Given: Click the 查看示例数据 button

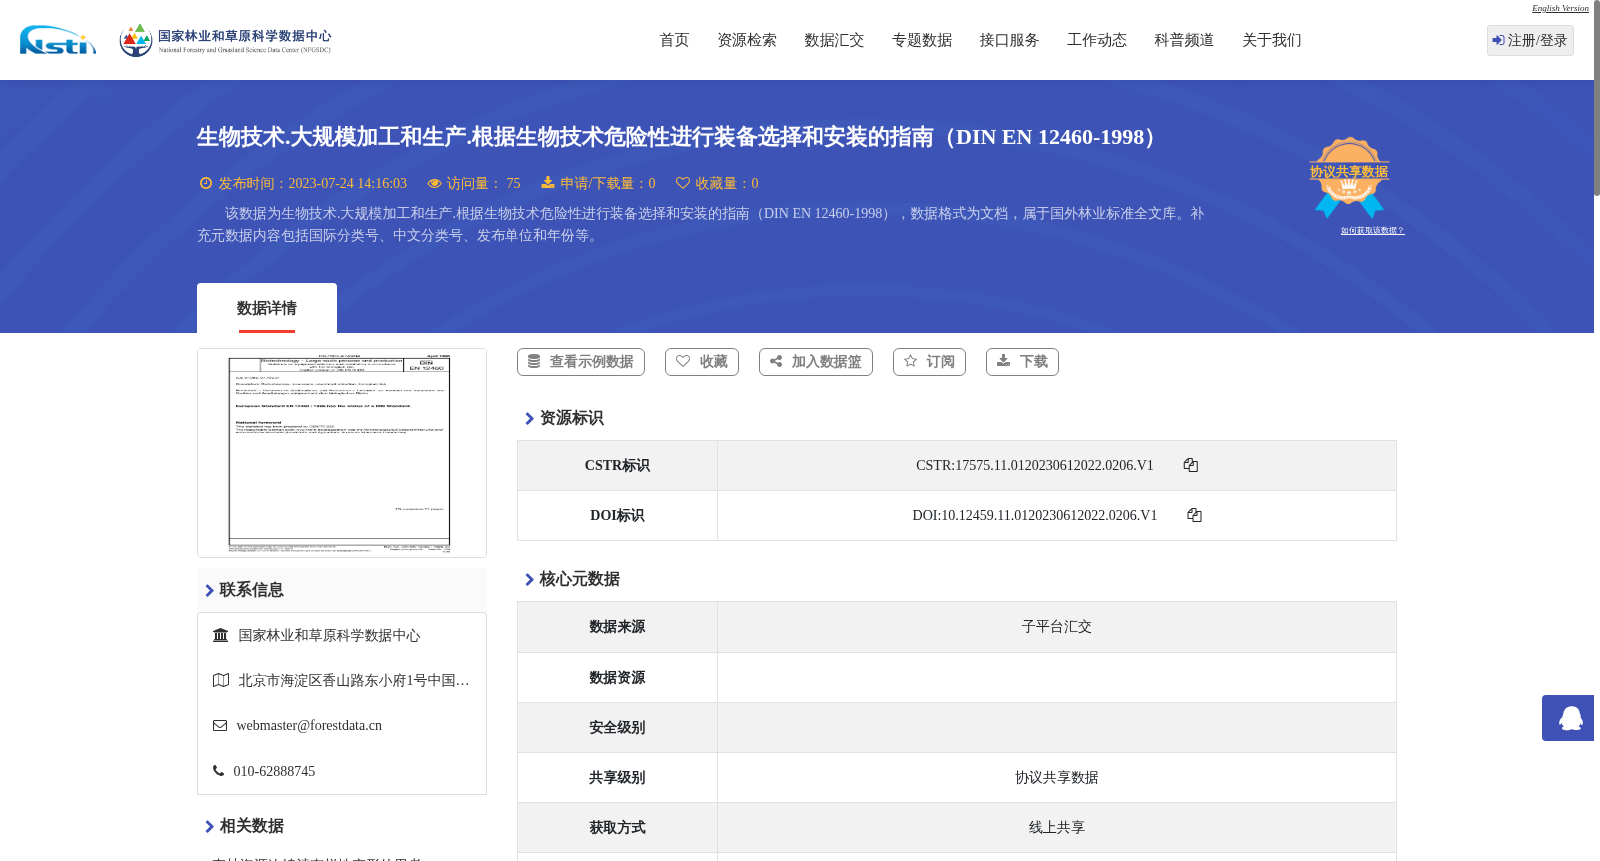Looking at the screenshot, I should (581, 362).
